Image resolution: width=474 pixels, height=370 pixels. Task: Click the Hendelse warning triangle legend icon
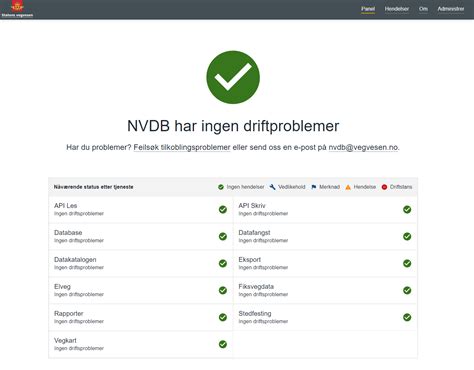348,187
